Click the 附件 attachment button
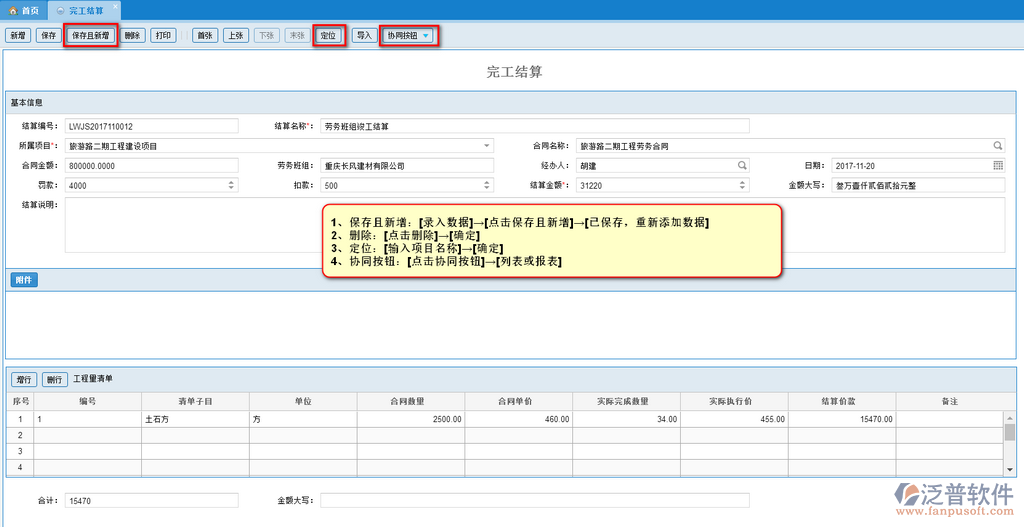 click(24, 280)
